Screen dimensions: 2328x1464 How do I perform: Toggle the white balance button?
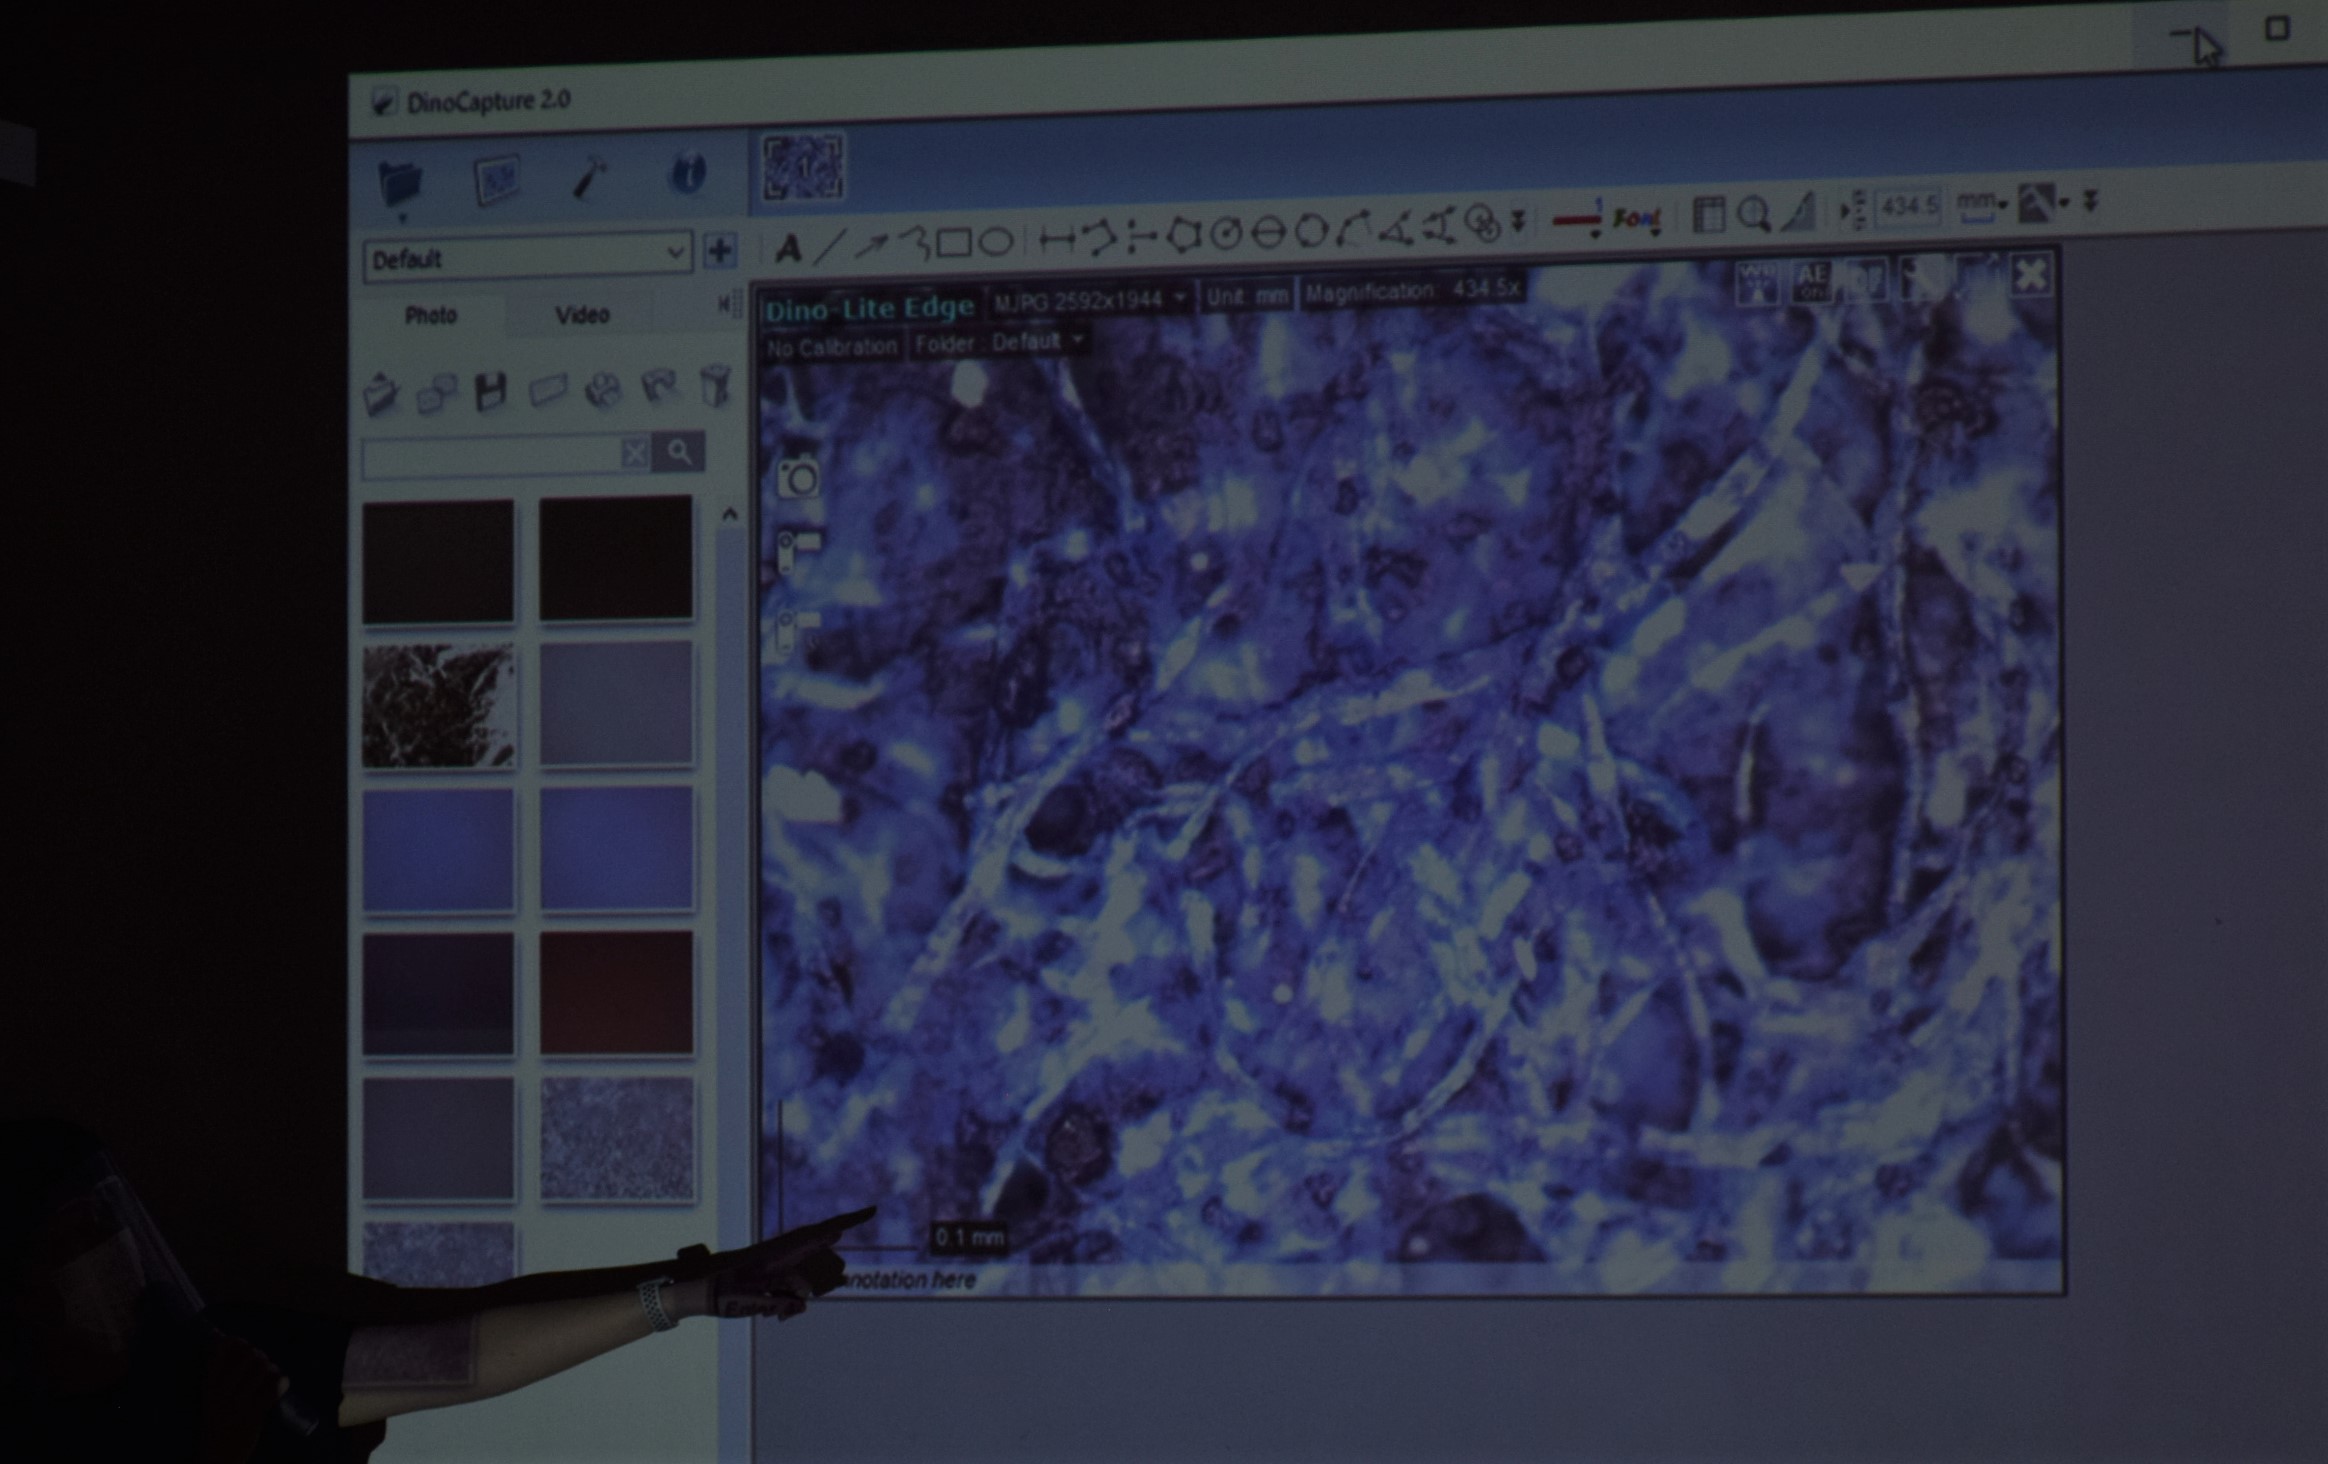point(1757,283)
